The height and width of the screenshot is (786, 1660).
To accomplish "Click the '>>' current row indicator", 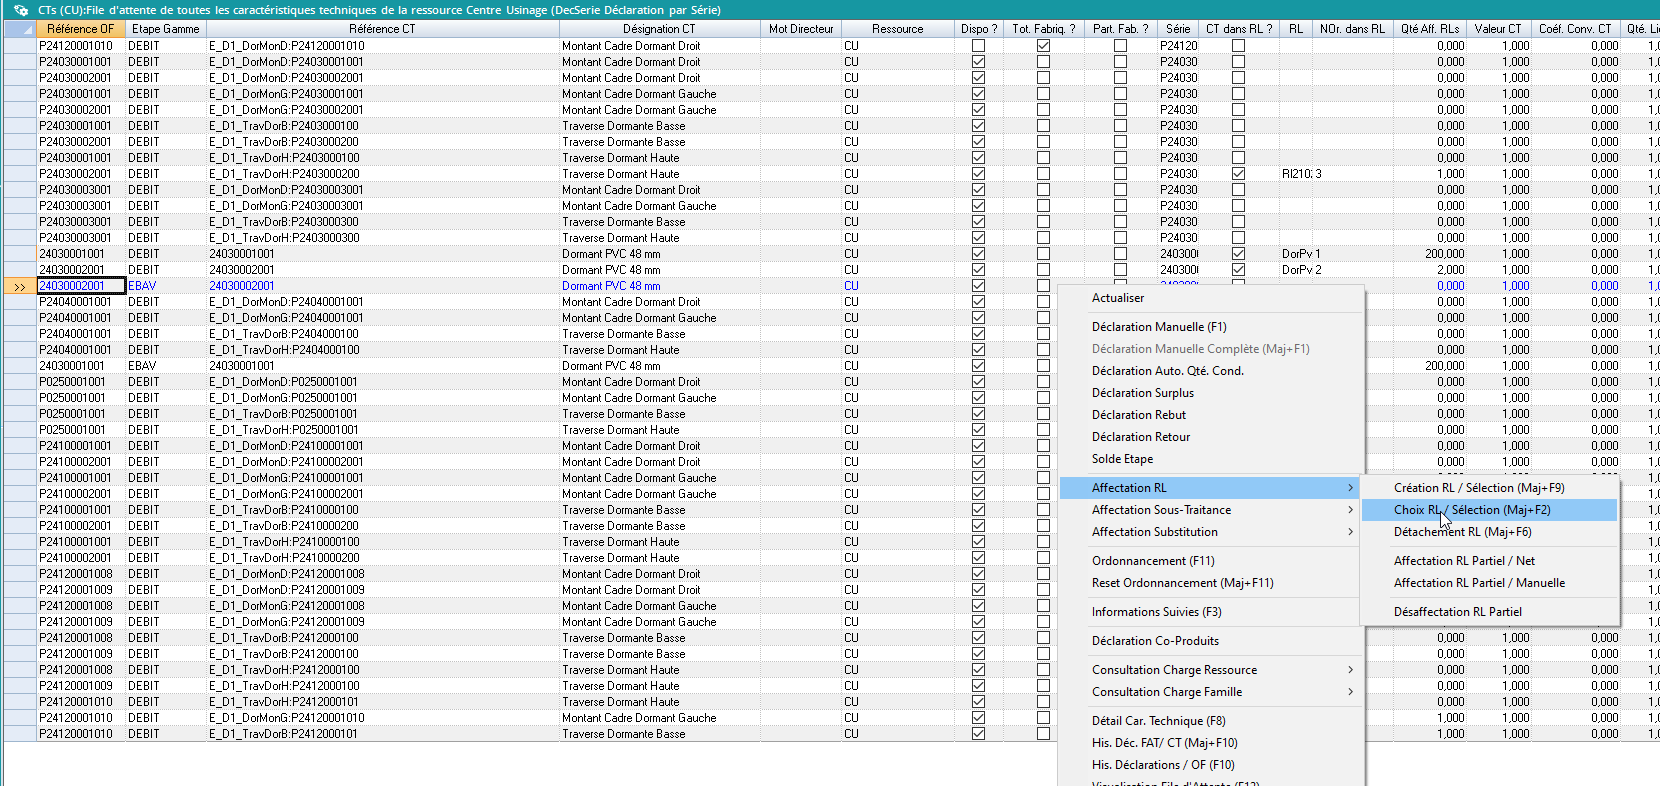I will pos(19,287).
